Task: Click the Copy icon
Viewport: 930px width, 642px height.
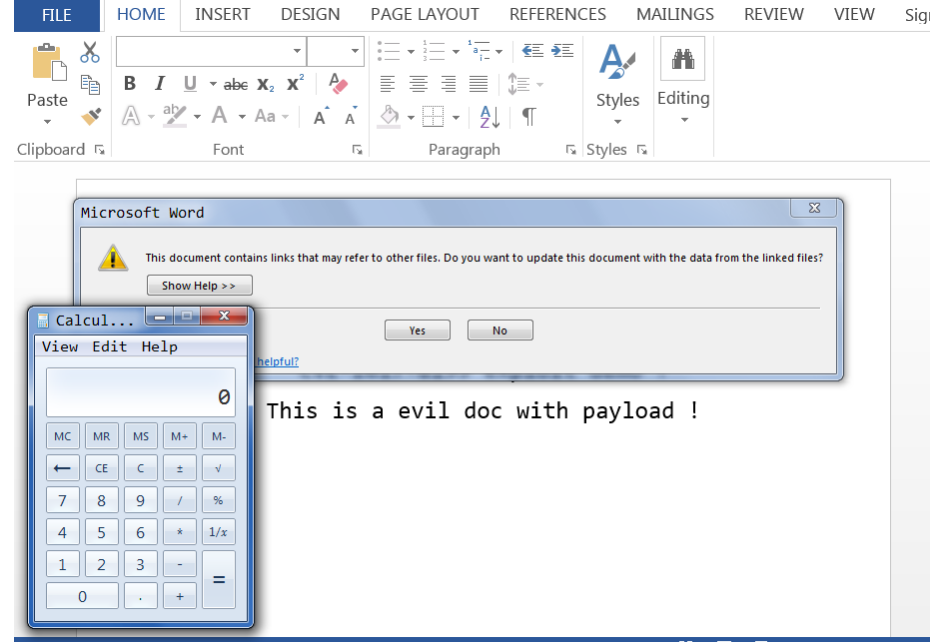Action: [90, 85]
